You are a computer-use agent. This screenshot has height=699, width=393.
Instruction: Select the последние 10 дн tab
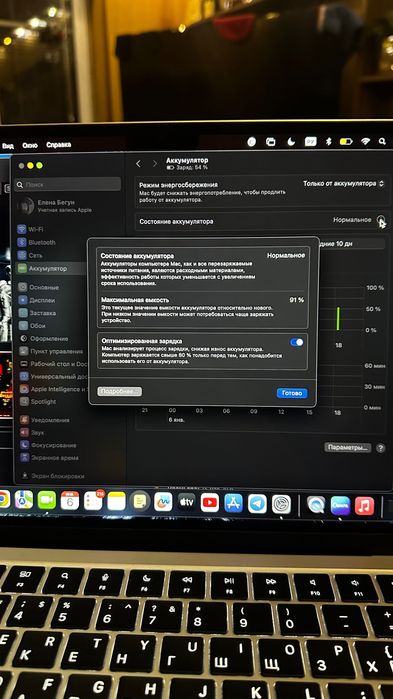point(352,243)
